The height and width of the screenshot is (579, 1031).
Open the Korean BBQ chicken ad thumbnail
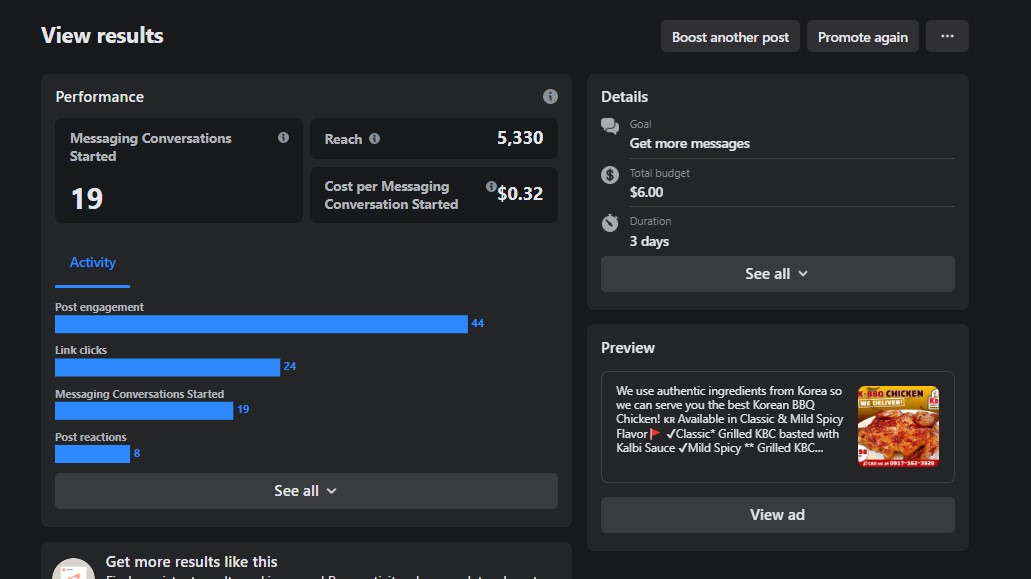898,427
